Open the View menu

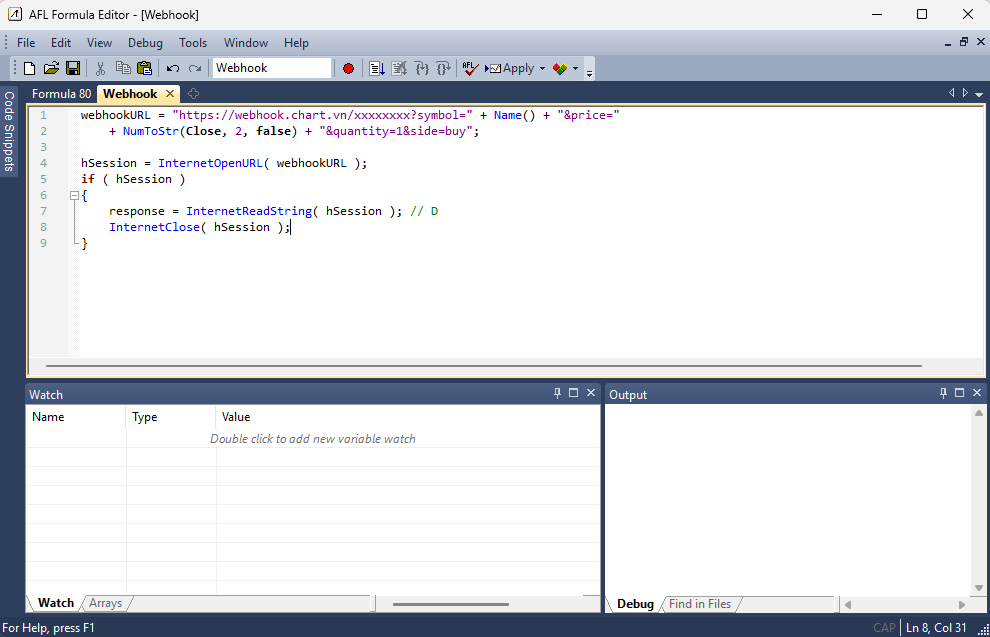99,43
